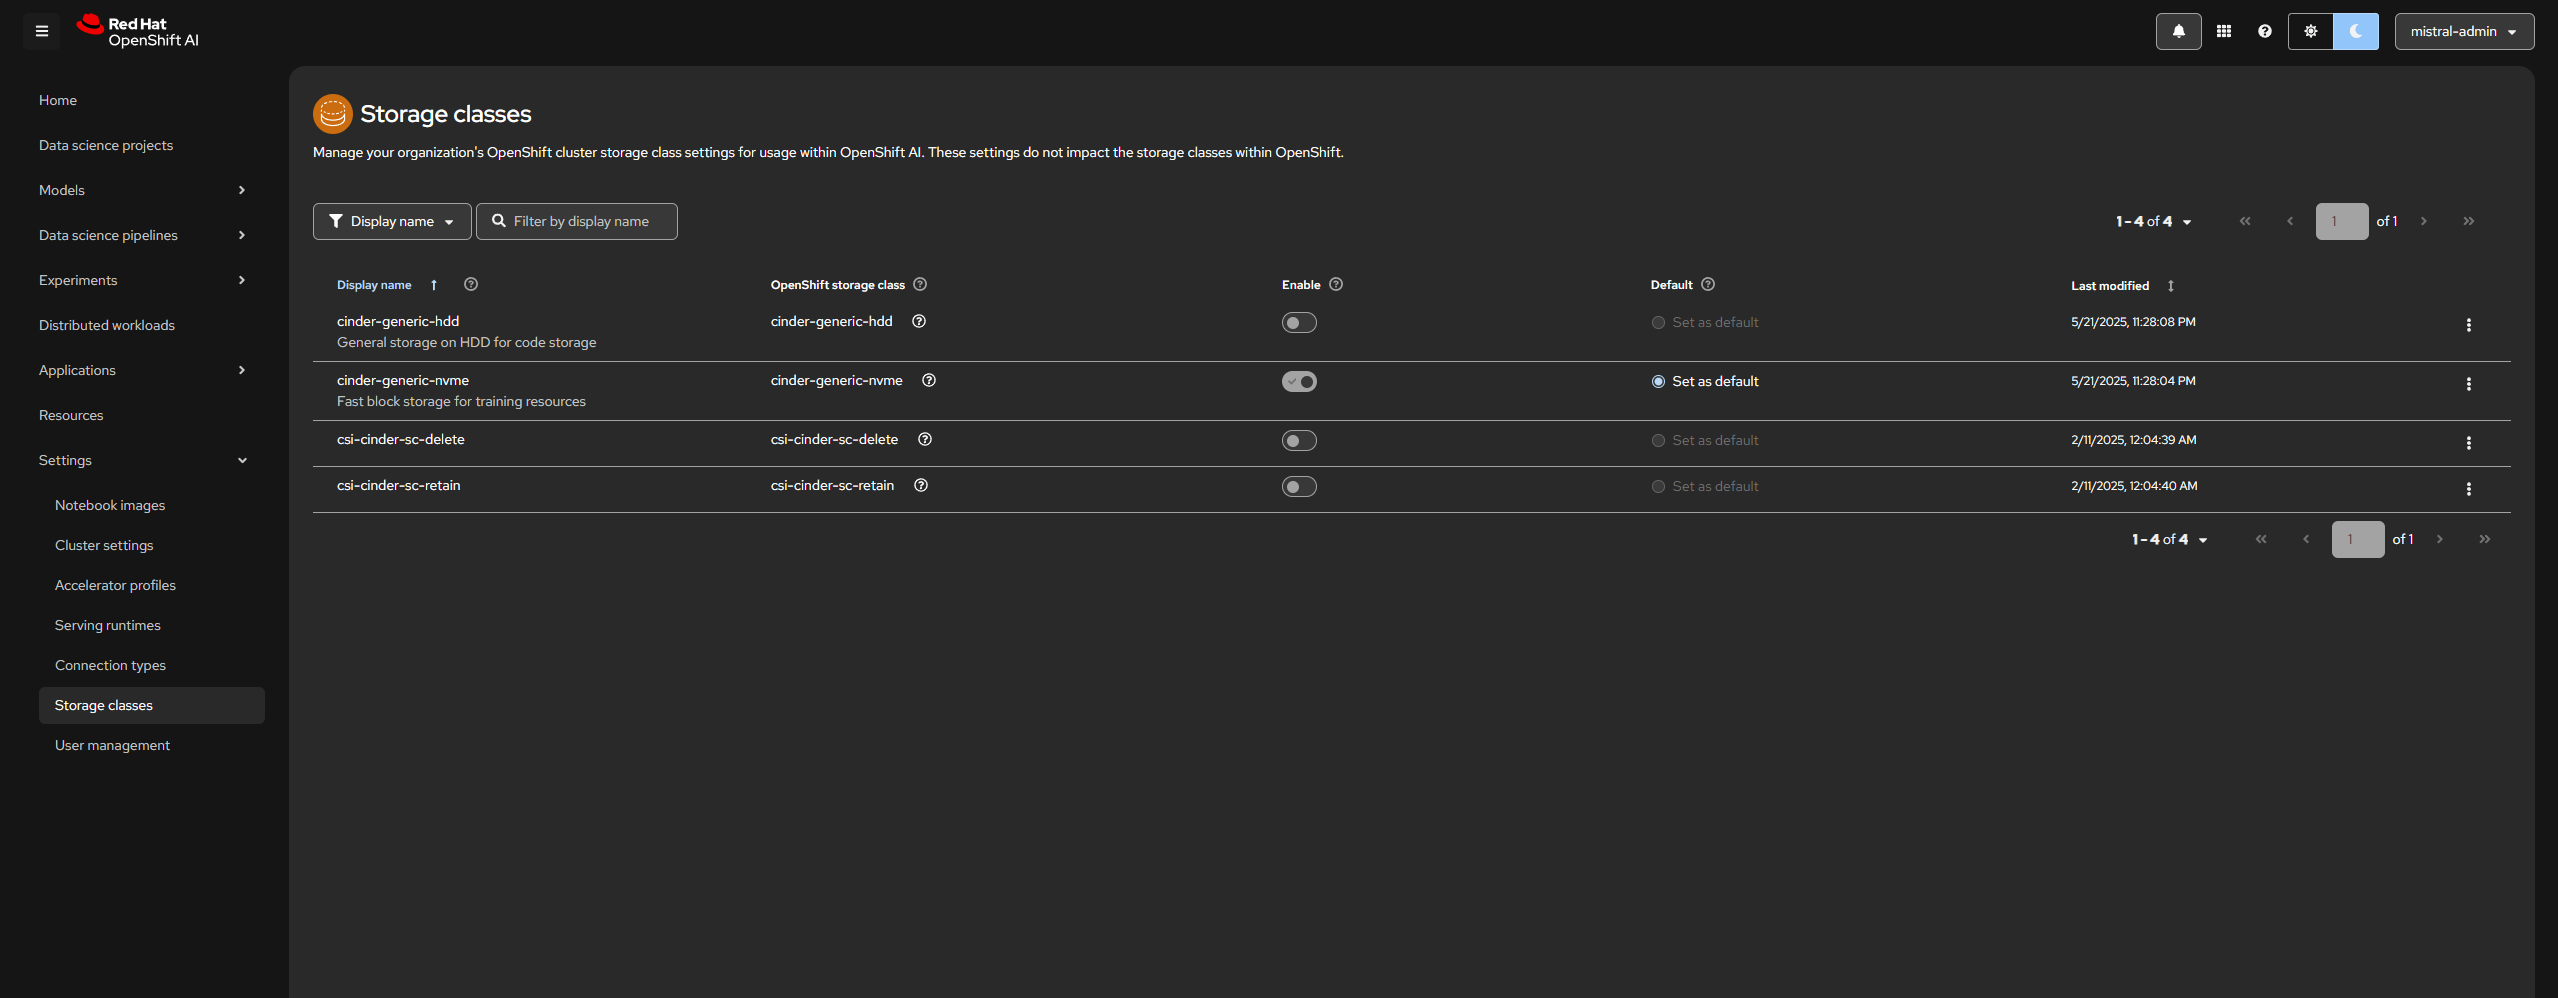Image resolution: width=2558 pixels, height=998 pixels.
Task: Disable cinder-generic-nvme storage class toggle
Action: (1299, 382)
